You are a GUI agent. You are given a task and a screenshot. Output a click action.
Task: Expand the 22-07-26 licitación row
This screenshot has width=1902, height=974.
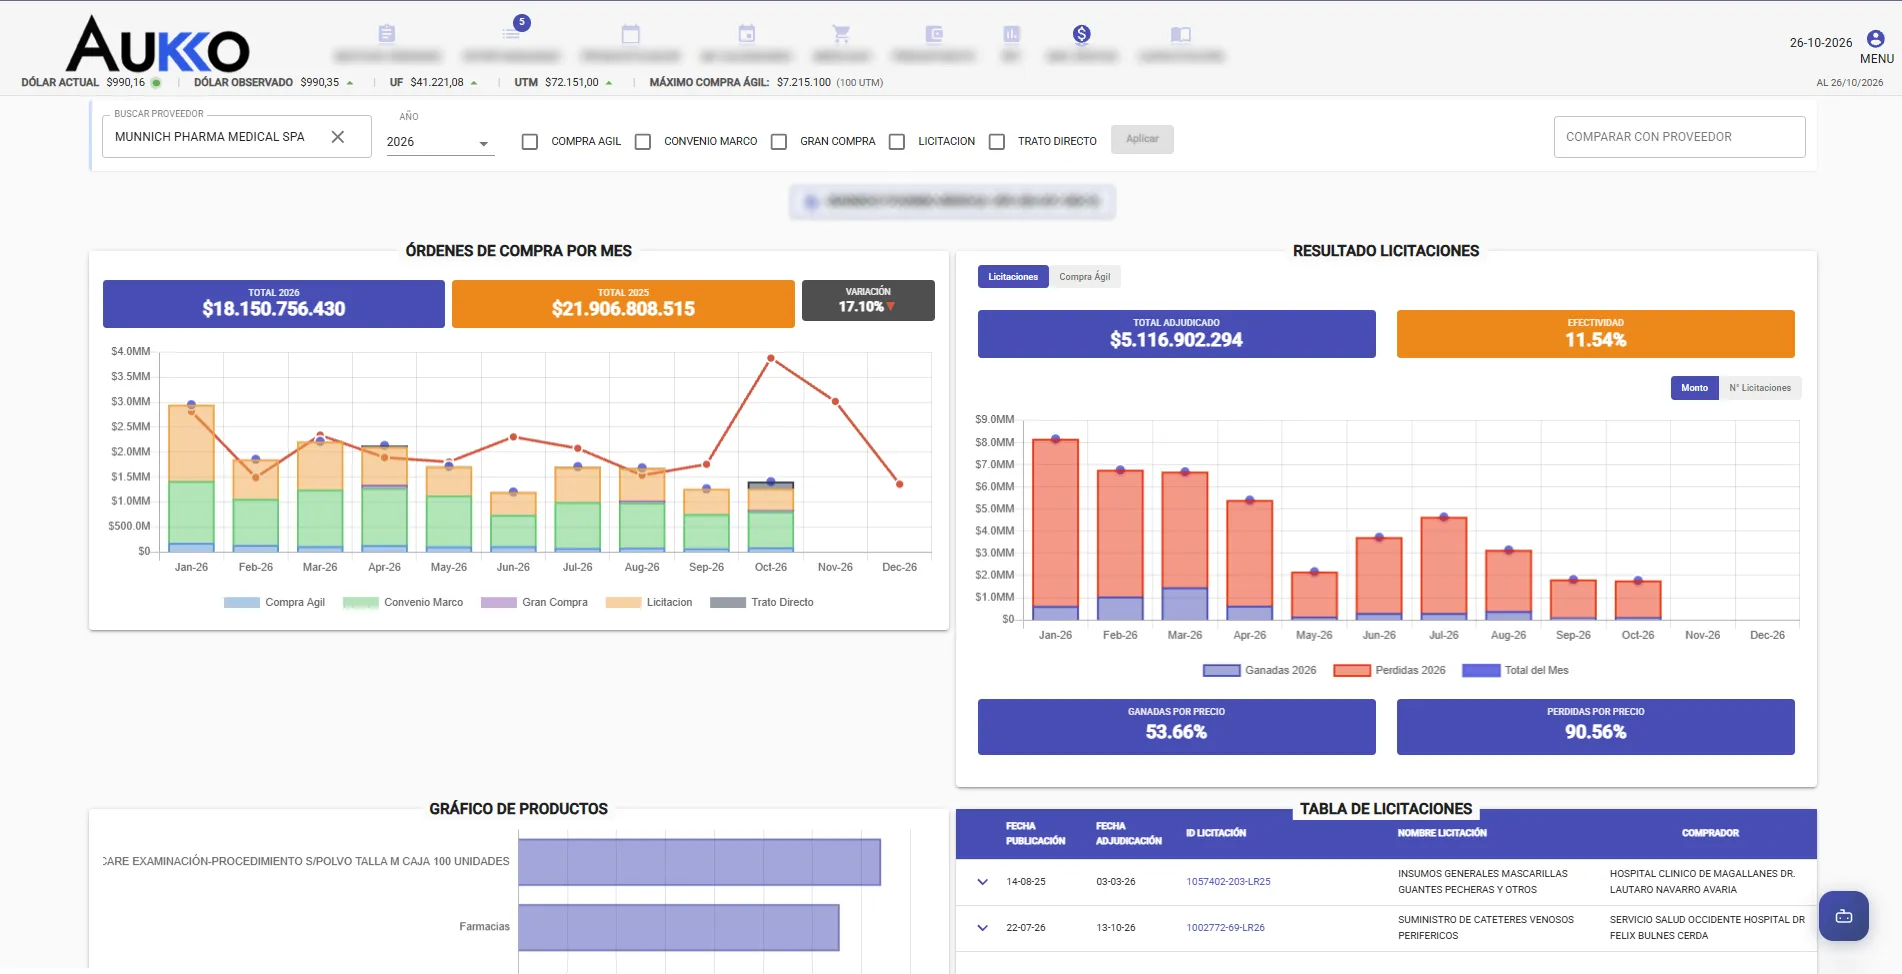click(983, 928)
